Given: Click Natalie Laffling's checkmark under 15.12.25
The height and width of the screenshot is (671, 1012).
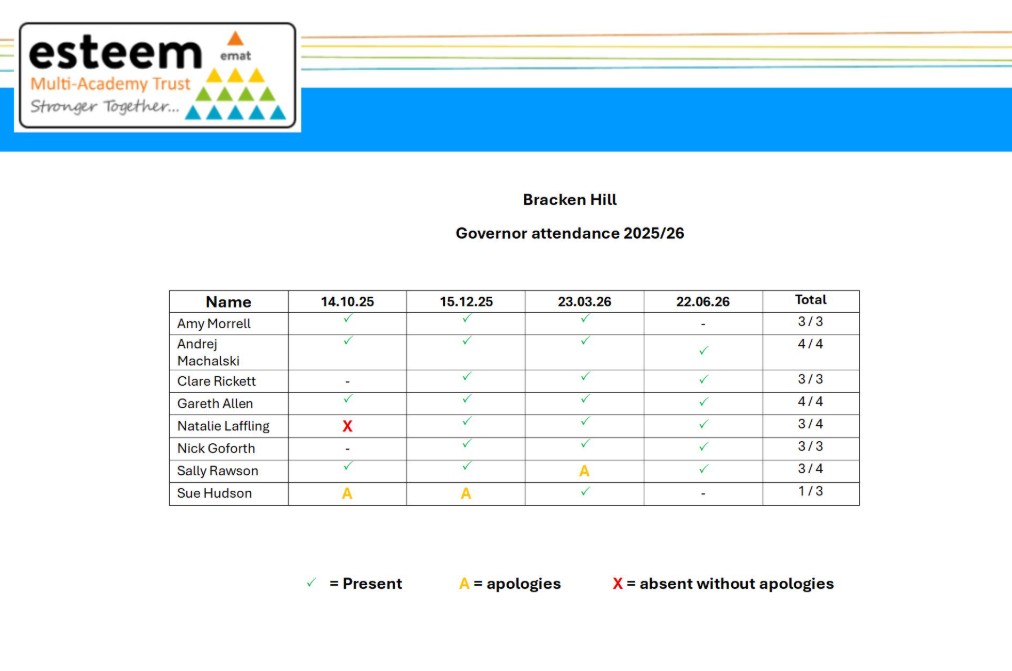Looking at the screenshot, I should pyautogui.click(x=467, y=421).
